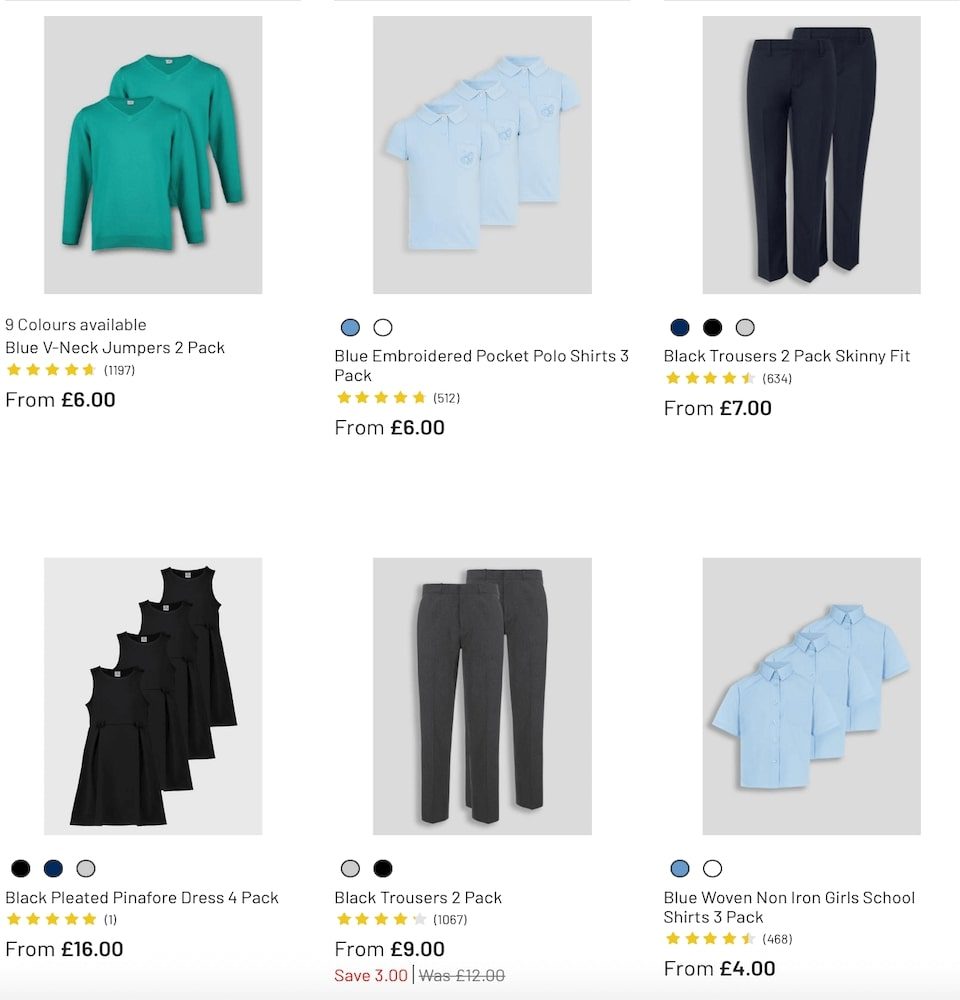This screenshot has height=1000, width=960.
Task: Click the Black Pleated Pinafore Dress 4 Pack title
Action: point(142,898)
